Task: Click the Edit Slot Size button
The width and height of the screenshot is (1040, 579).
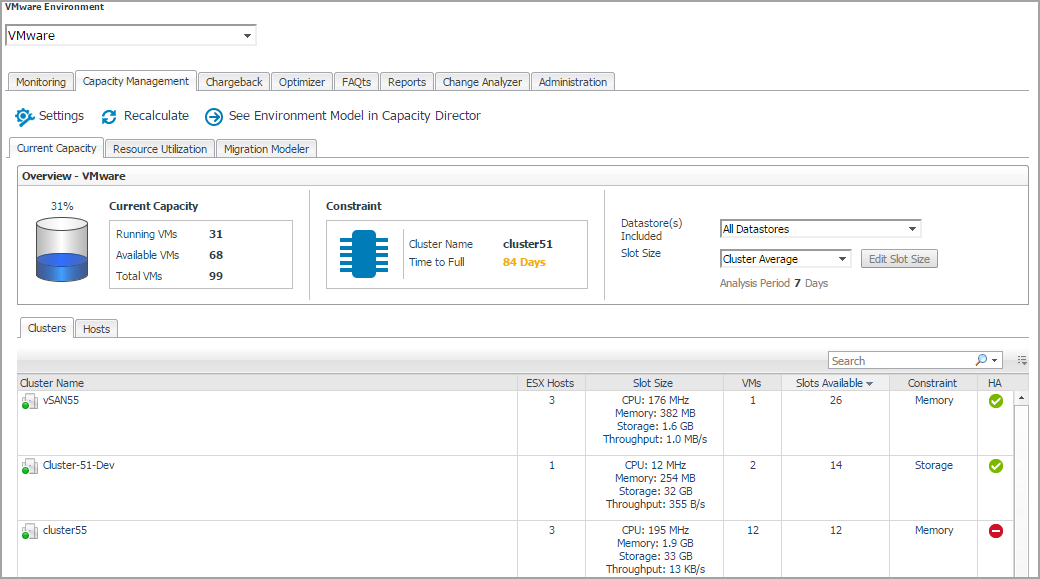Action: (898, 259)
